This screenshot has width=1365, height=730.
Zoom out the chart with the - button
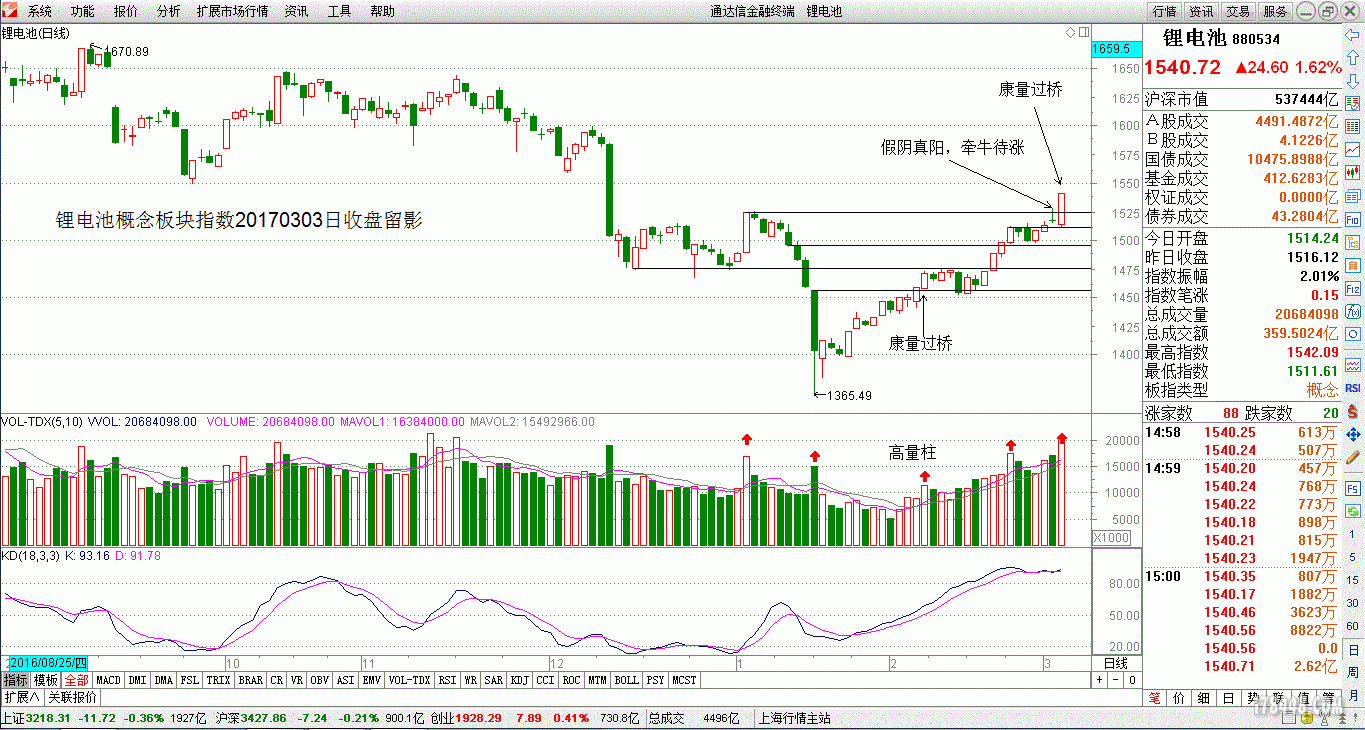pos(1116,680)
